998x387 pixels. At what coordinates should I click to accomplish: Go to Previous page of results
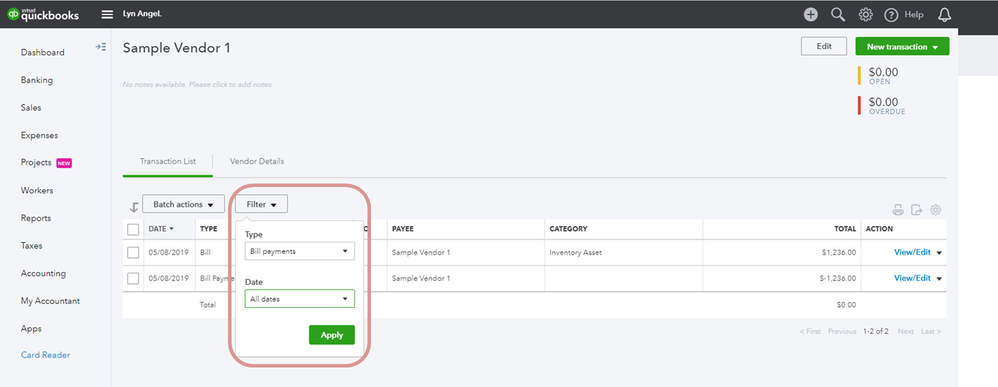[x=842, y=332]
